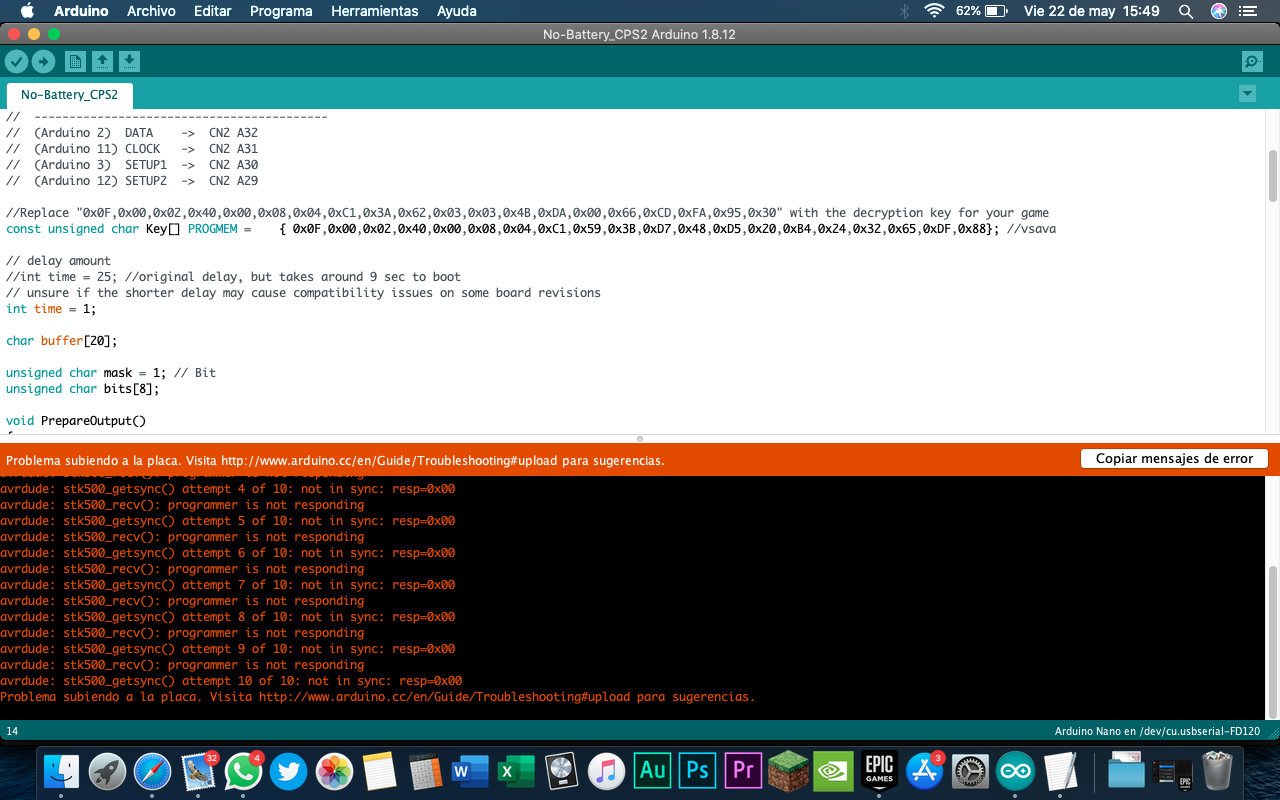
Task: Click the code editor vertical scrollbar
Action: pyautogui.click(x=1272, y=176)
